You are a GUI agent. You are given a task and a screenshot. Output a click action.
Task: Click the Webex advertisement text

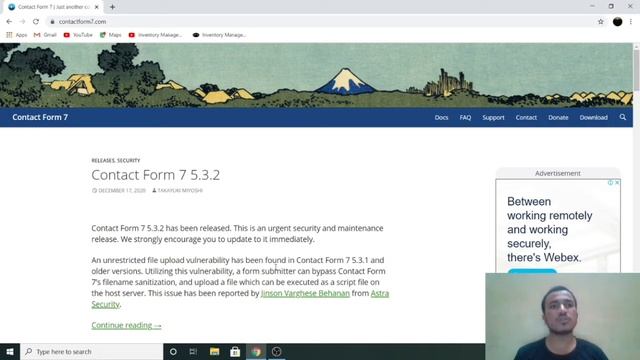549,229
